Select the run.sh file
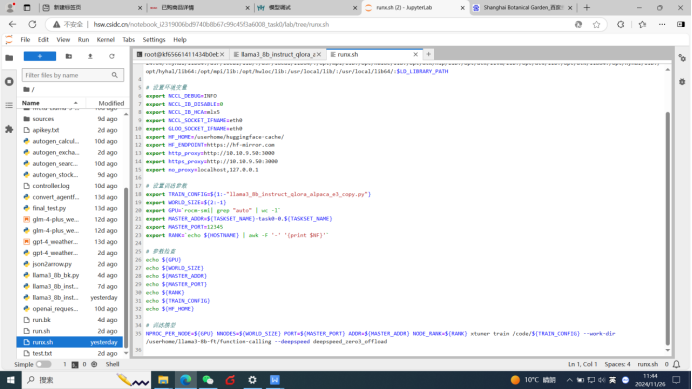Screen dimensions: 692x389 click(70, 331)
